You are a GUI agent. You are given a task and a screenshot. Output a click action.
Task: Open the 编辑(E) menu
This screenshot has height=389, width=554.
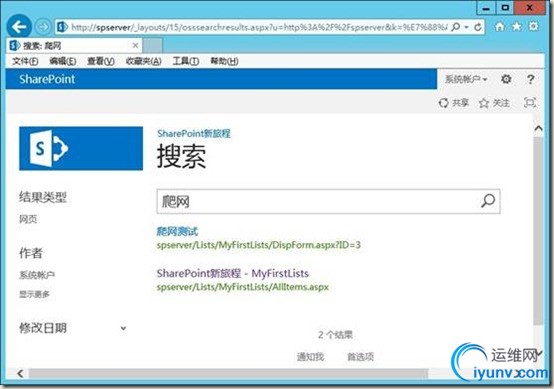pyautogui.click(x=63, y=61)
